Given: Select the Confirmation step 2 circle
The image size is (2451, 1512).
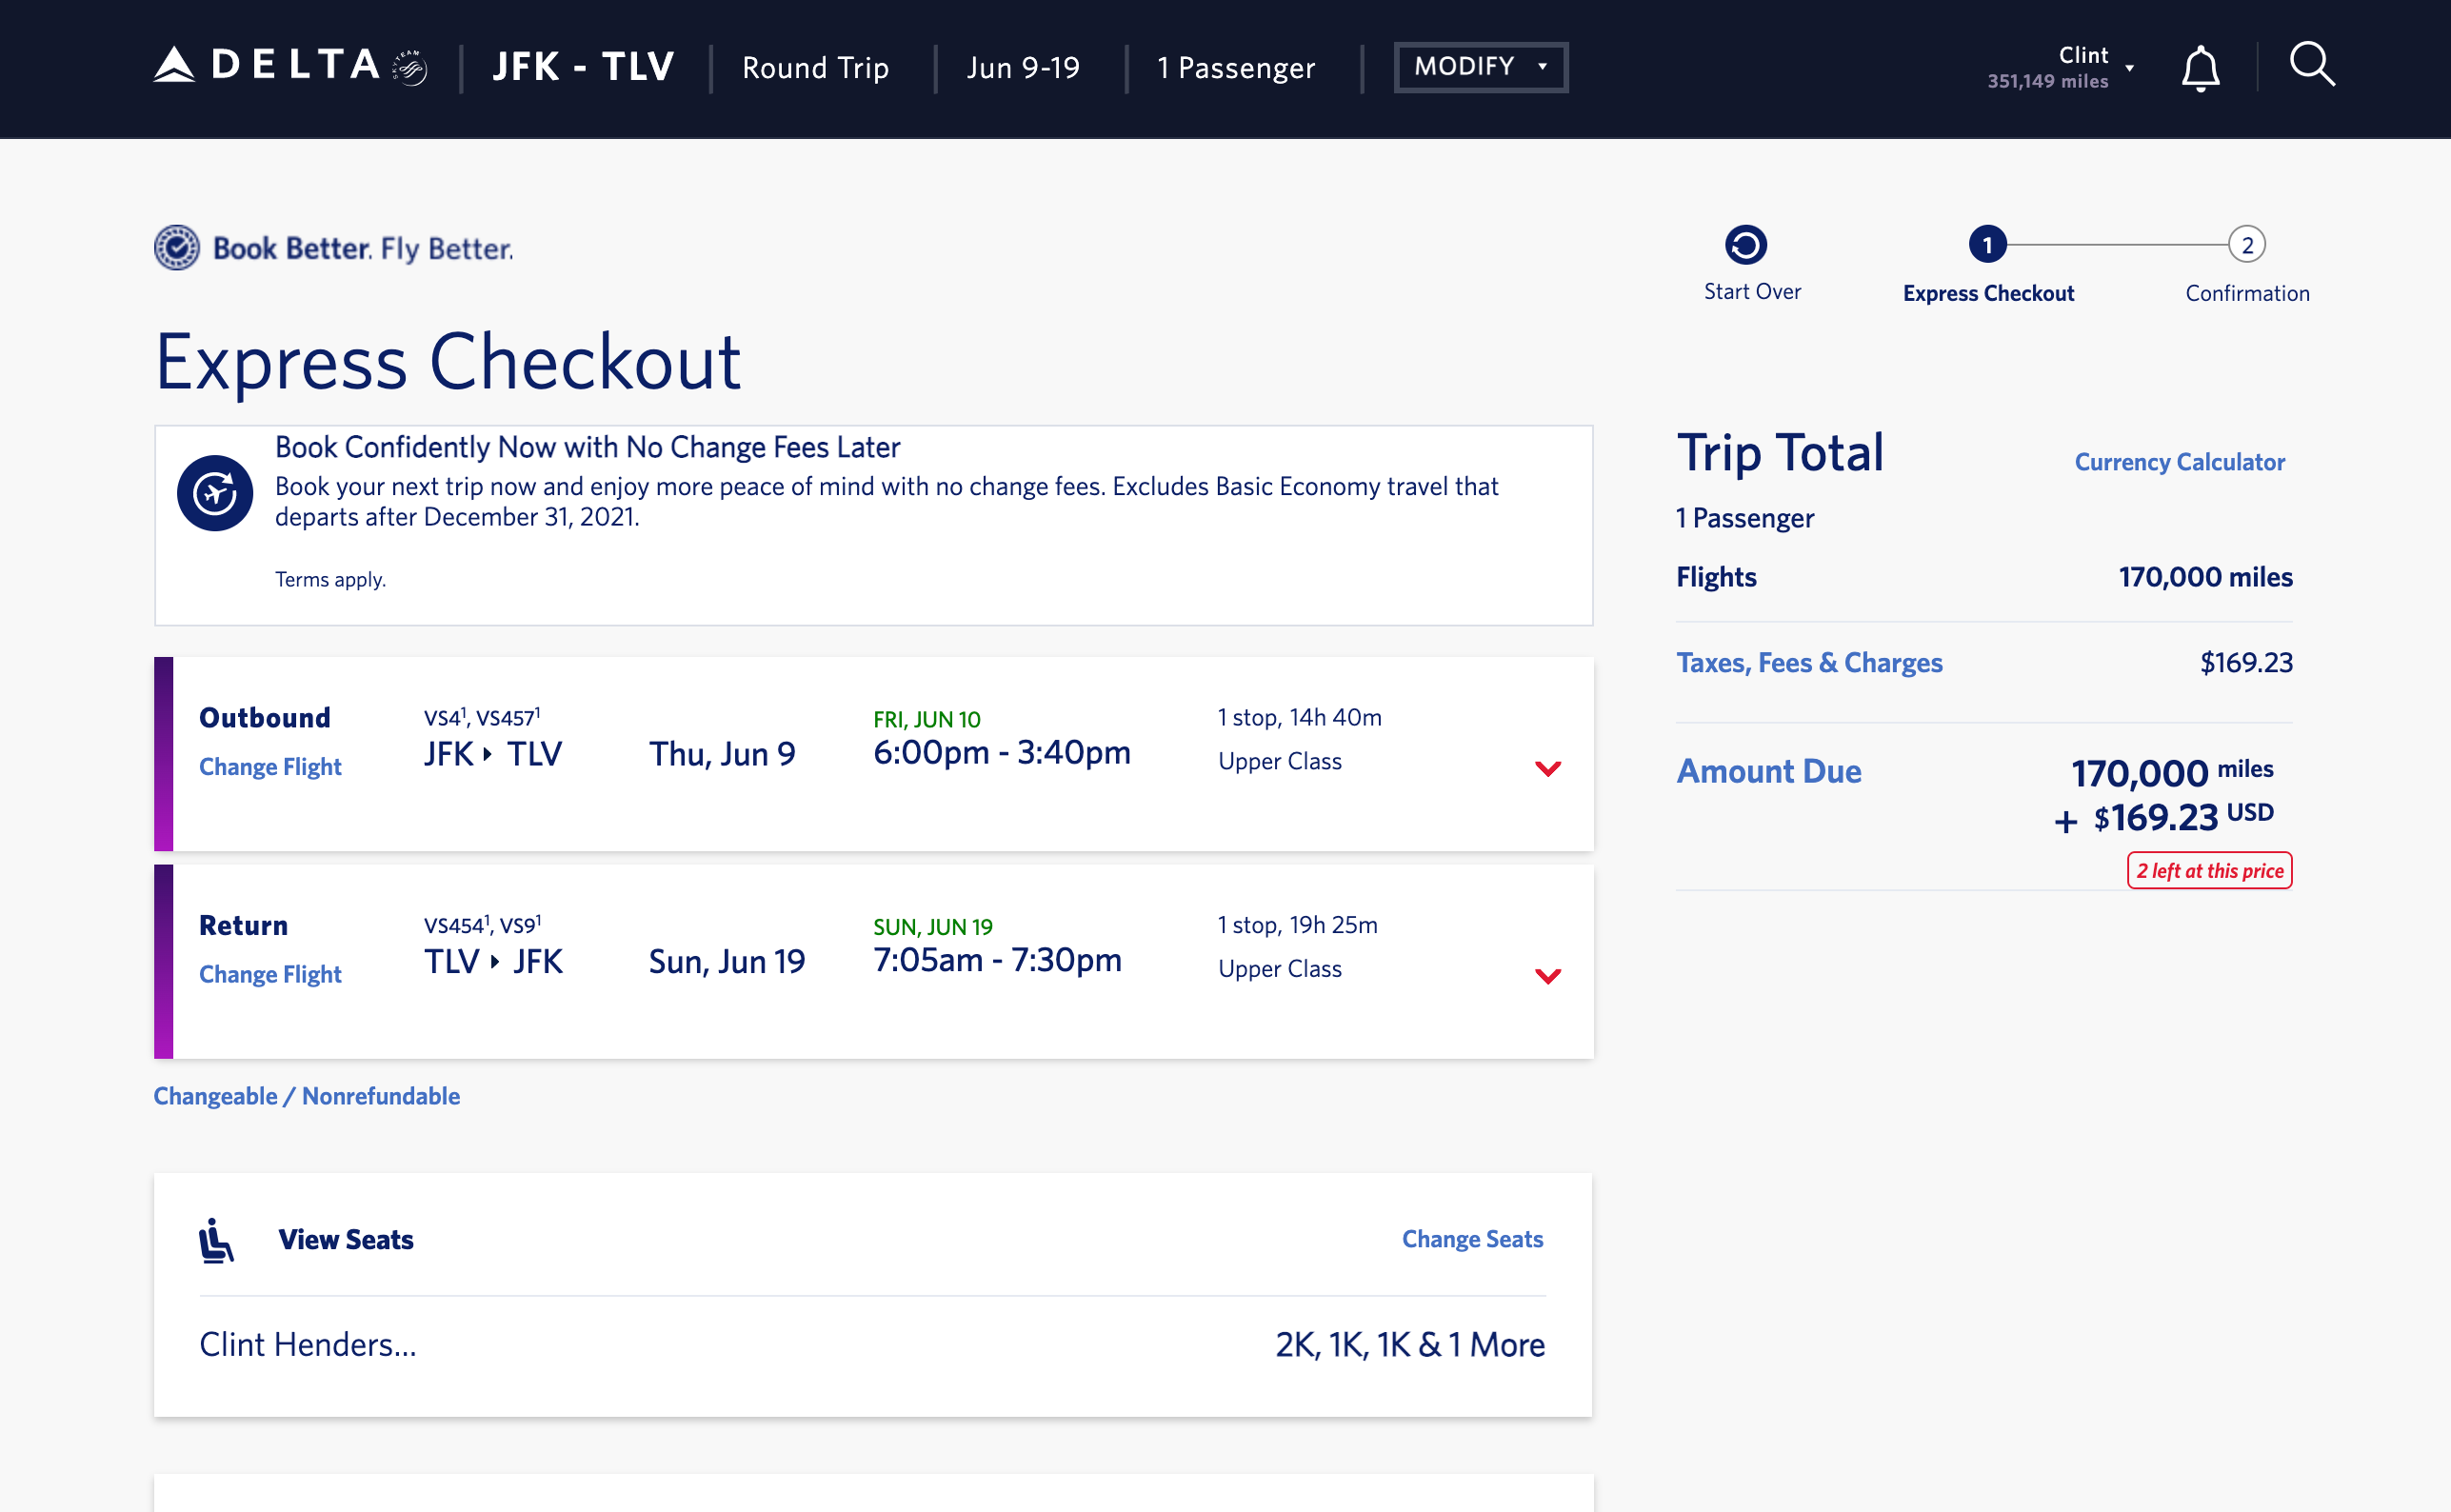Looking at the screenshot, I should point(2246,245).
